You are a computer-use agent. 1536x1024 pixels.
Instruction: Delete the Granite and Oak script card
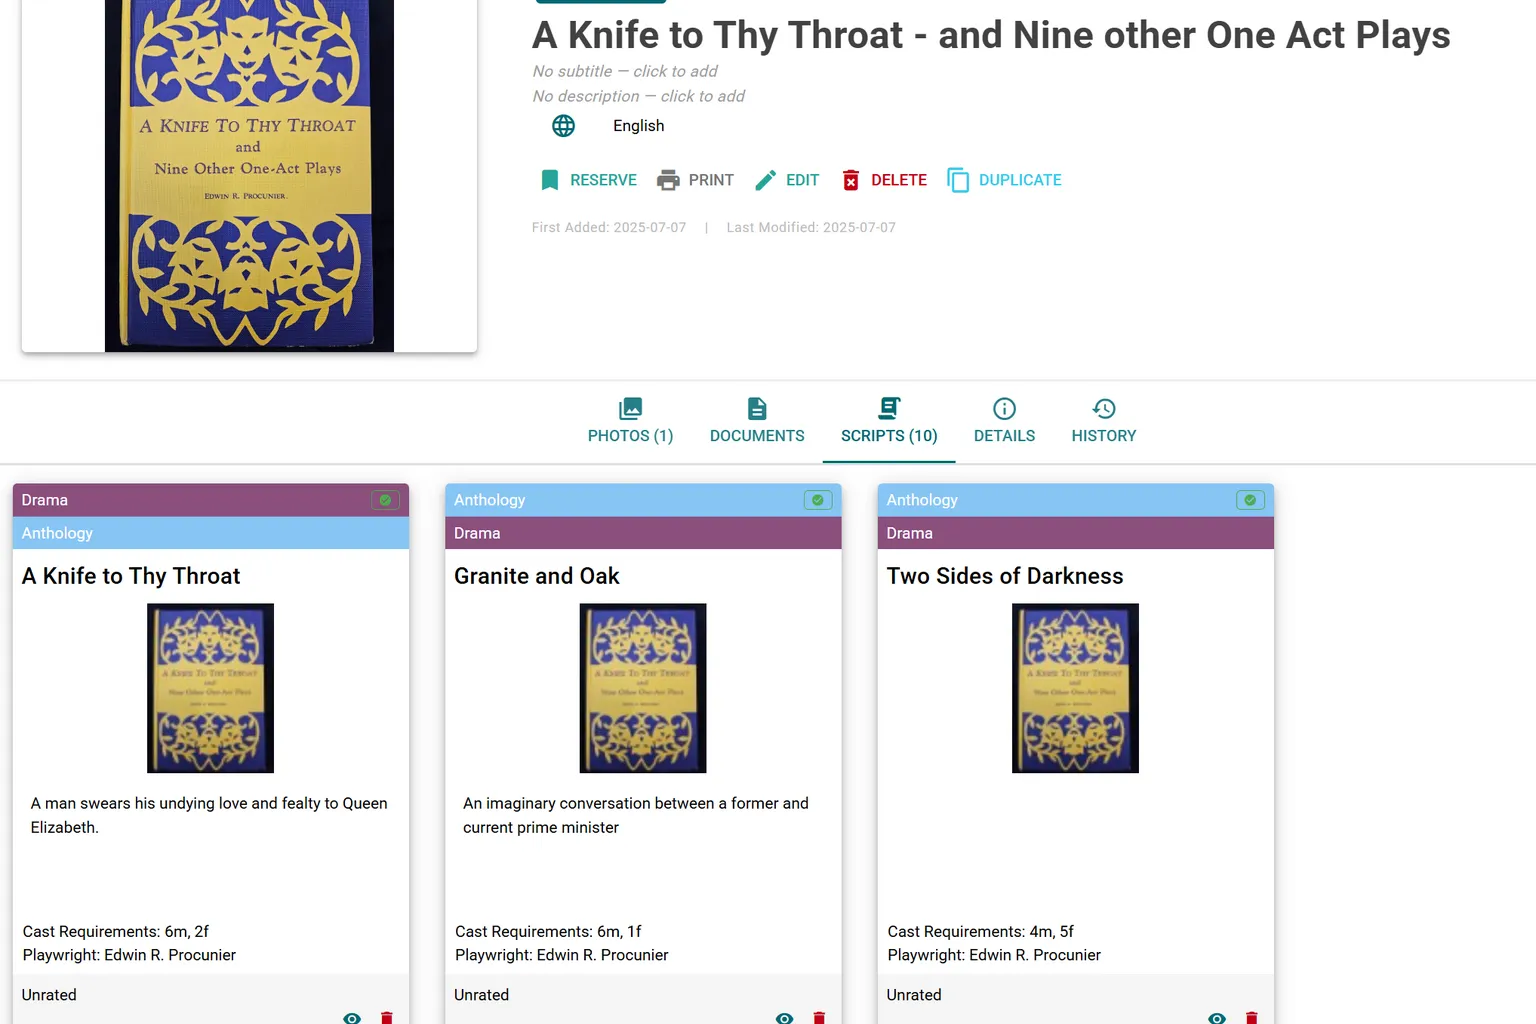(x=819, y=1018)
